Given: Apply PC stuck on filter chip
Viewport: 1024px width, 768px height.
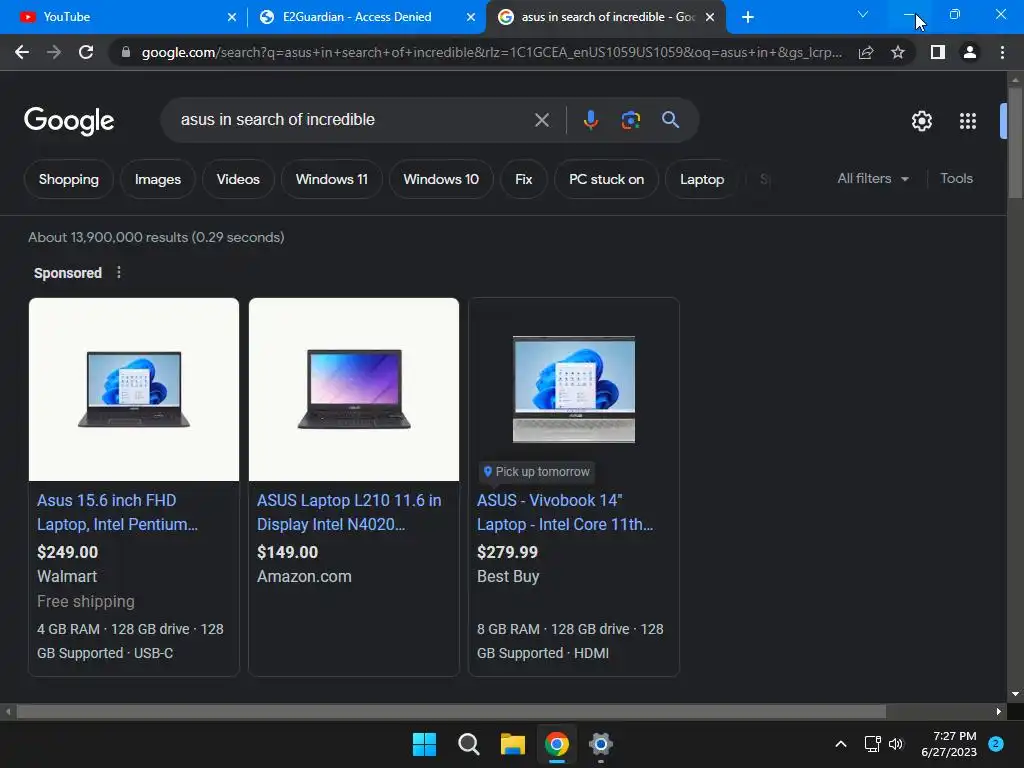Looking at the screenshot, I should coord(606,179).
